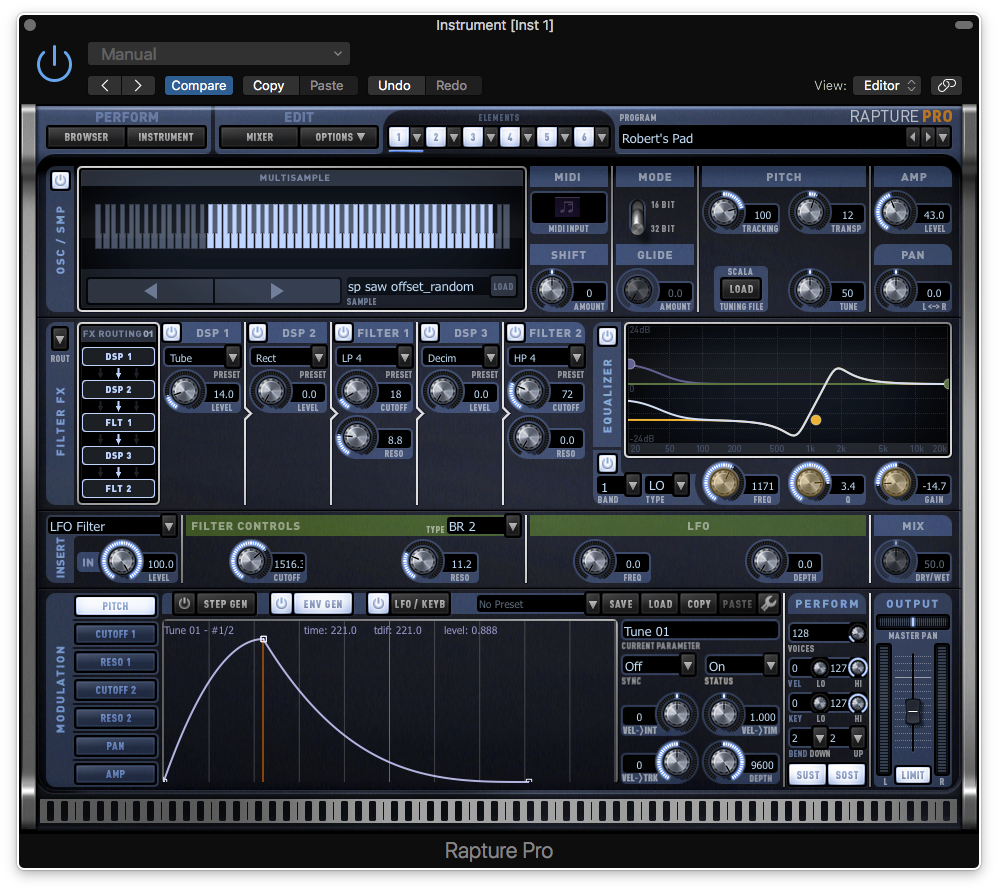Toggle the Equalizer power button
The height and width of the screenshot is (891, 998).
pyautogui.click(x=607, y=336)
